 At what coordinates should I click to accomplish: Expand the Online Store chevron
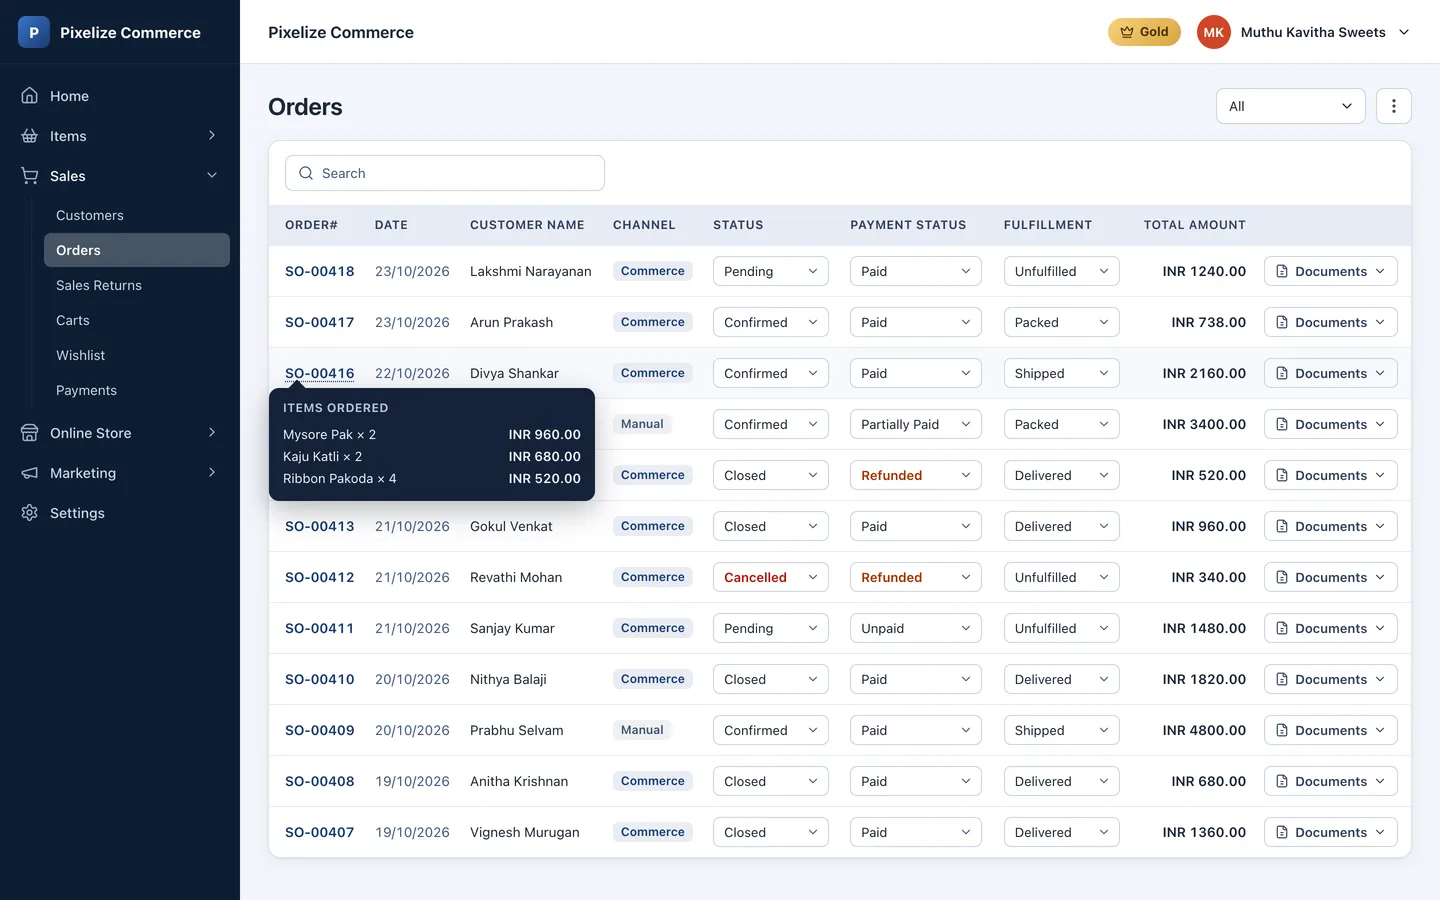click(x=212, y=433)
